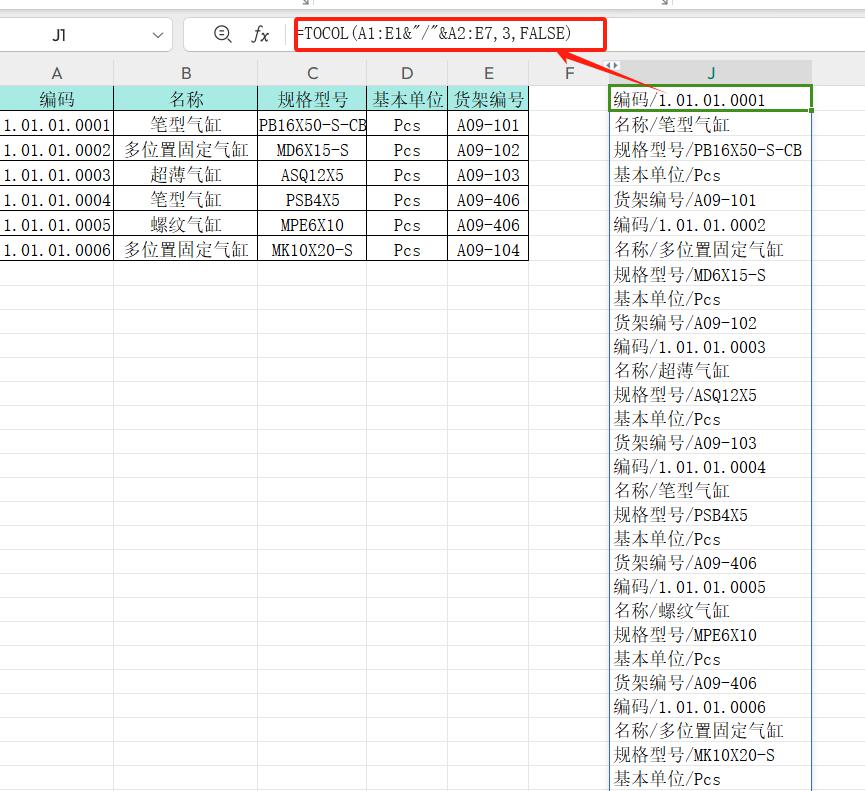The width and height of the screenshot is (865, 791).
Task: Click the Name Box showing J1
Action: [x=59, y=35]
